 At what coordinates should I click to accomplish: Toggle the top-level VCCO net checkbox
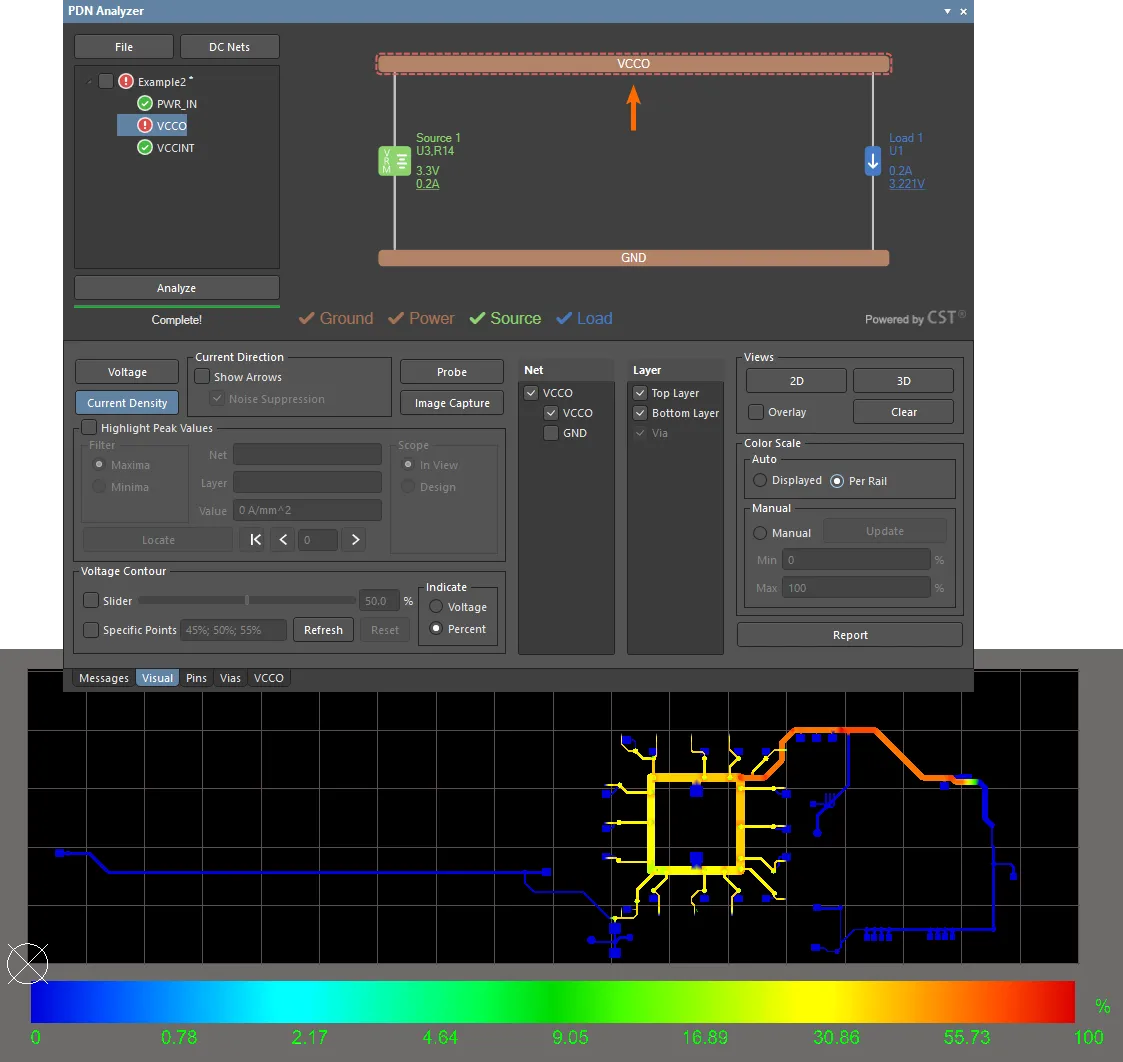click(x=531, y=392)
